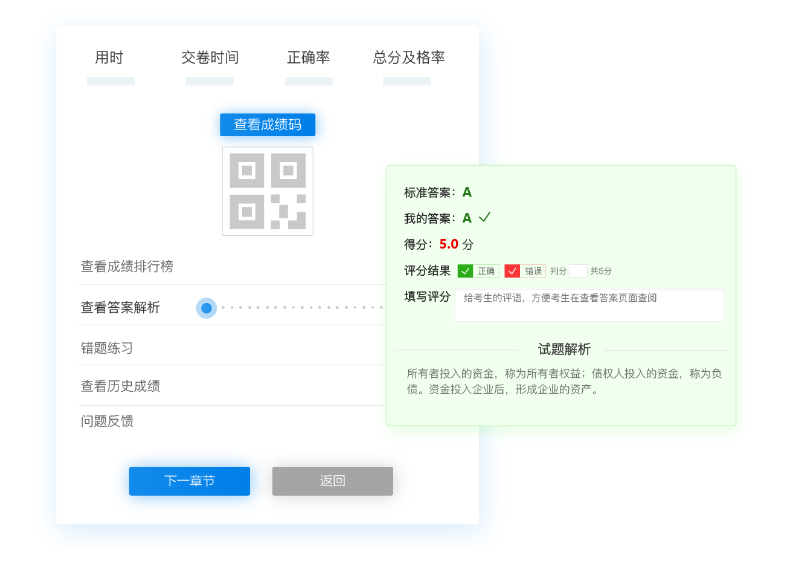795x565 pixels.
Task: Select 查看答案解析 menu item
Action: [120, 308]
